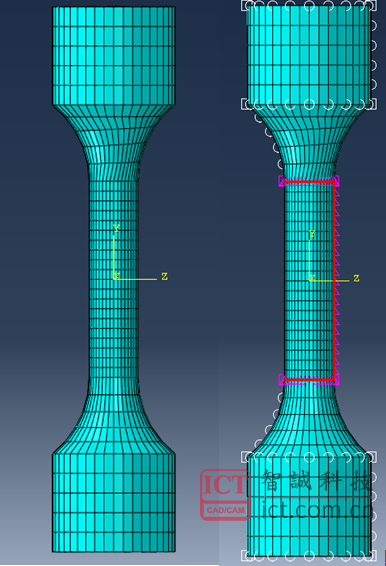Select the Z axis label on right specimen

coord(356,278)
